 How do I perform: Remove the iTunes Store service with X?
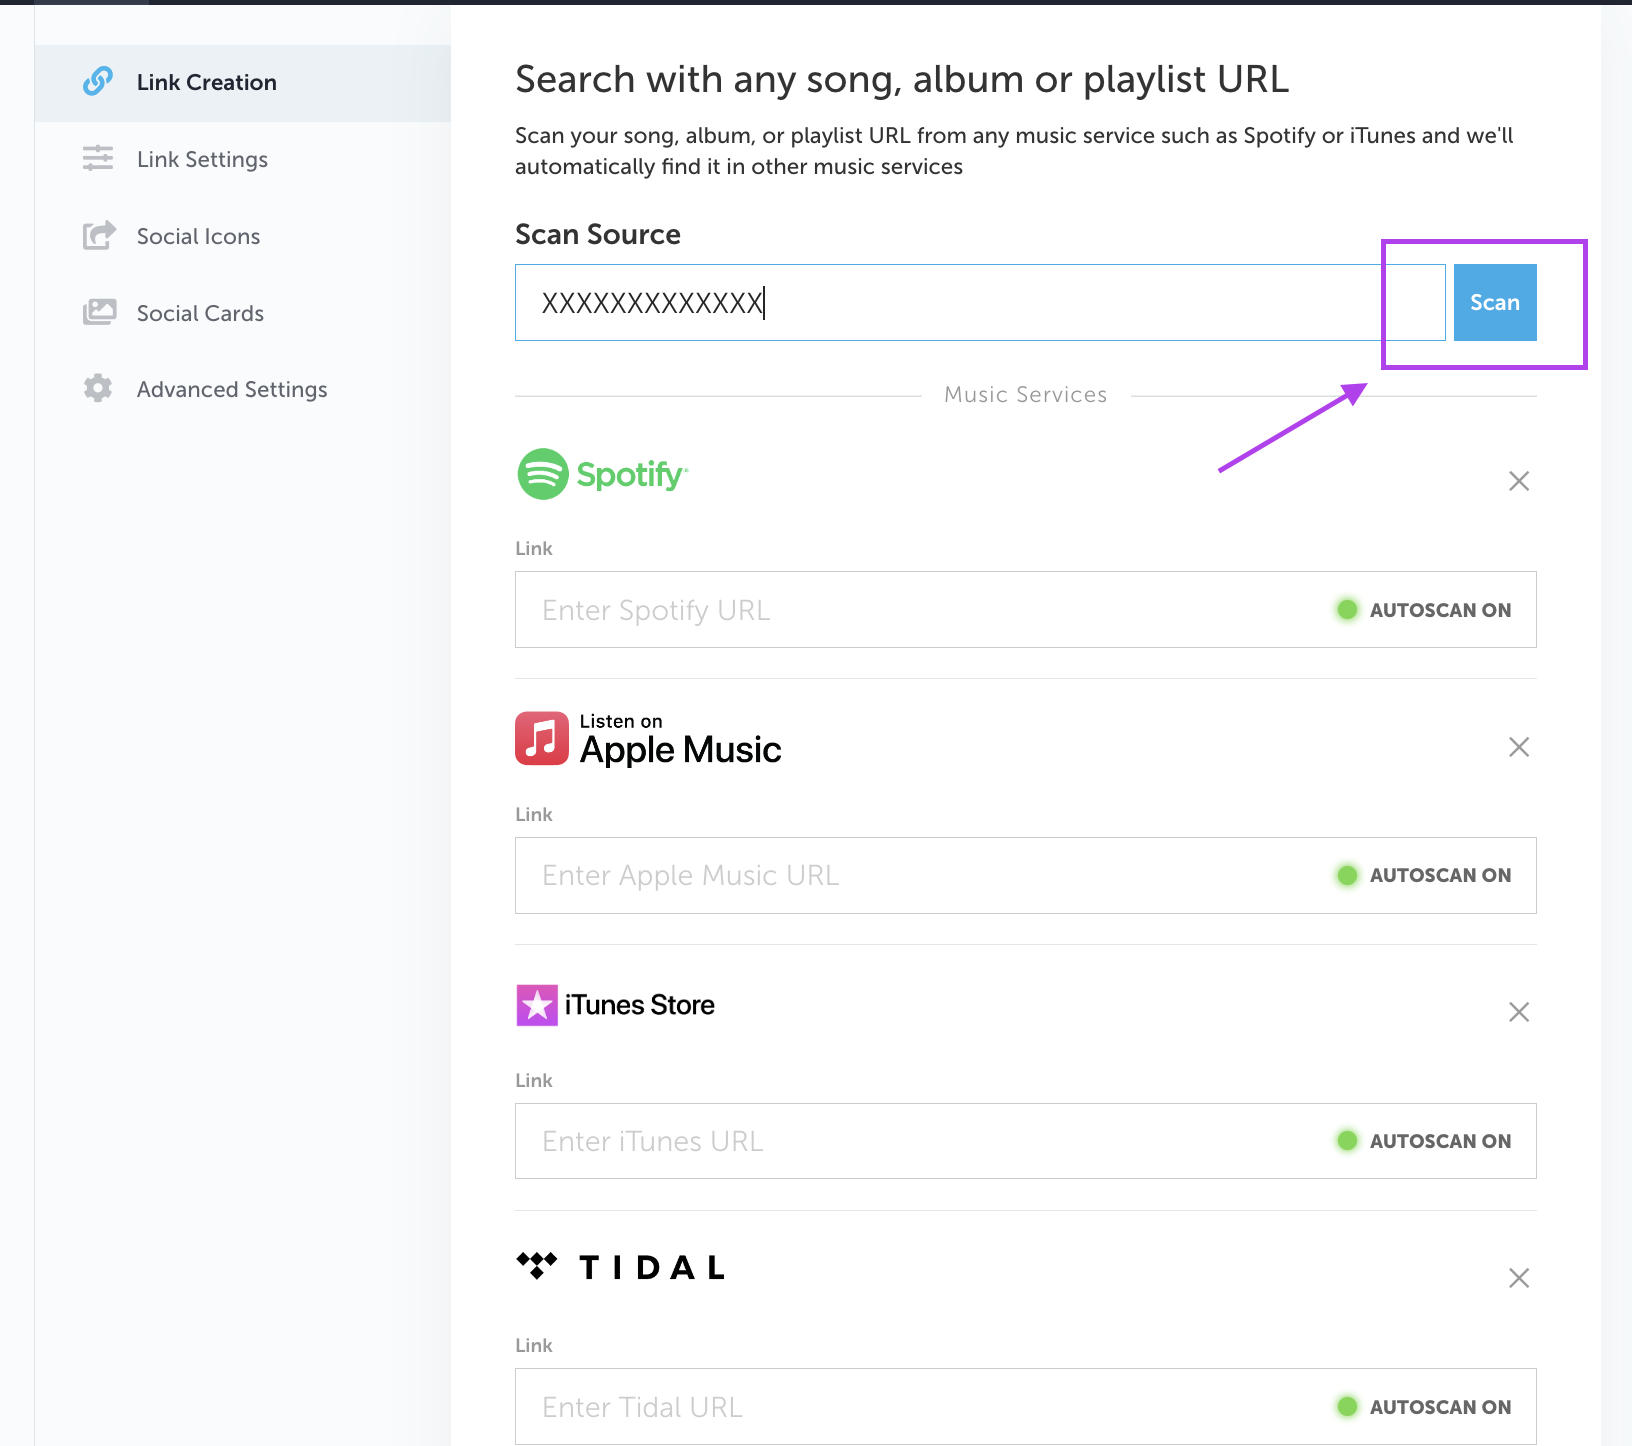pos(1519,1012)
